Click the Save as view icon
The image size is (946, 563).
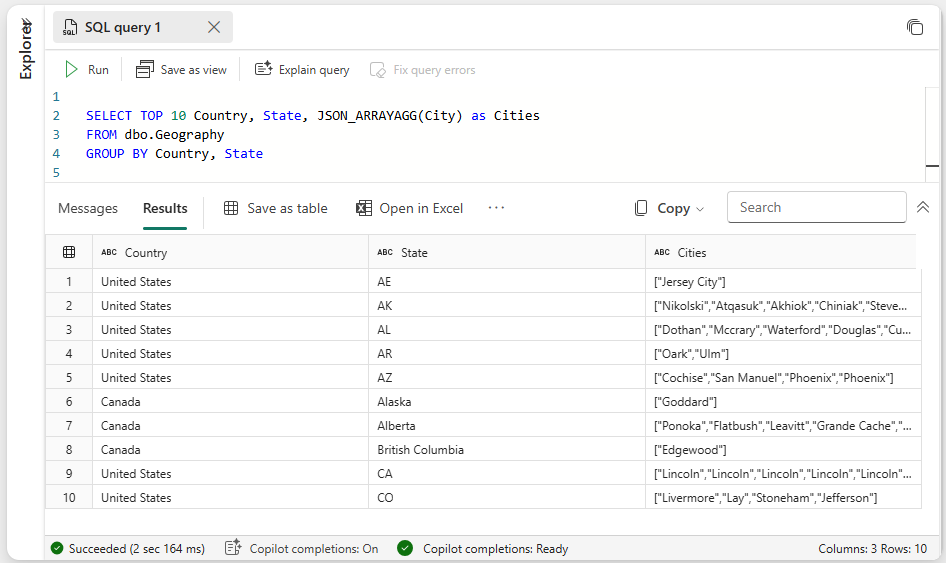click(x=145, y=70)
